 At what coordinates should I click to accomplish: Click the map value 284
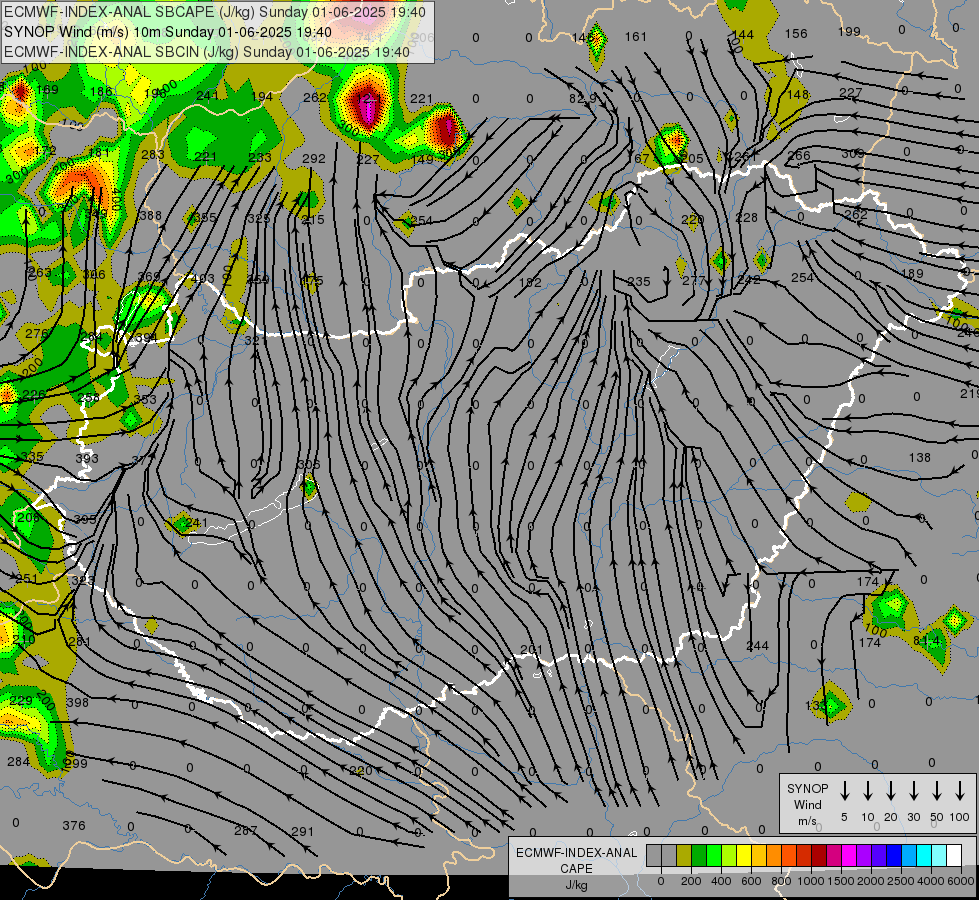click(x=19, y=761)
